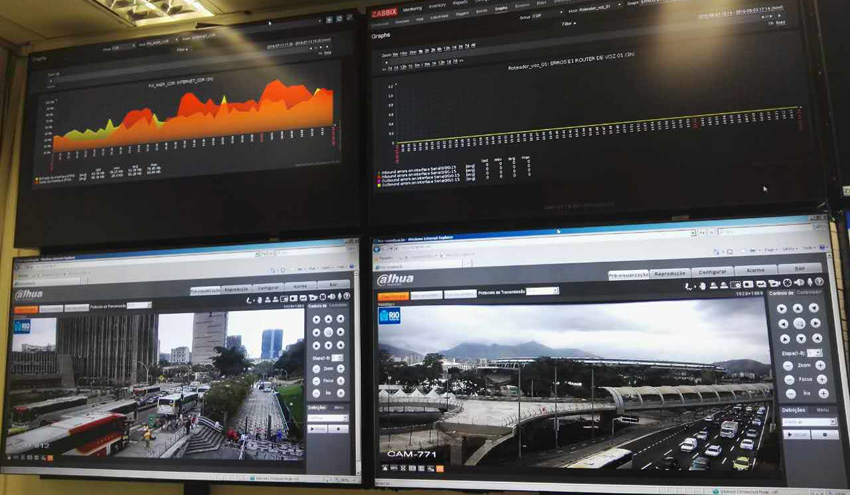Open Protocolo de Transmissão dropdown, left camera
The height and width of the screenshot is (500, 850).
(x=139, y=306)
